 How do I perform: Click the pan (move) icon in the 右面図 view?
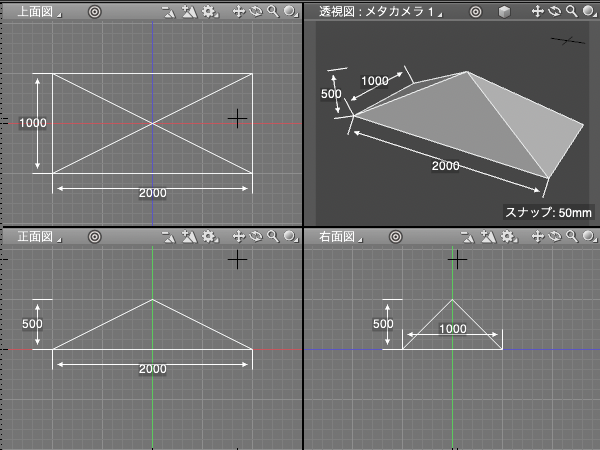539,237
